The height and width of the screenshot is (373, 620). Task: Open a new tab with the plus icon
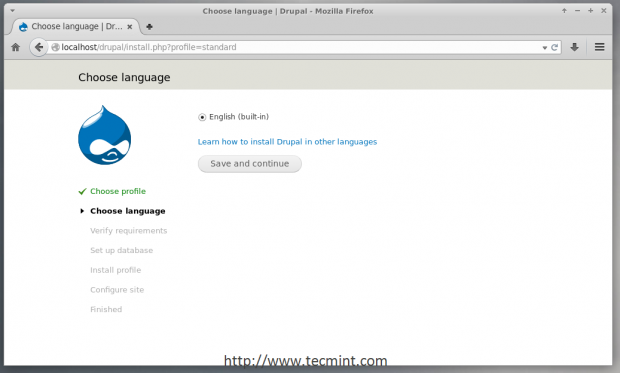[x=149, y=27]
